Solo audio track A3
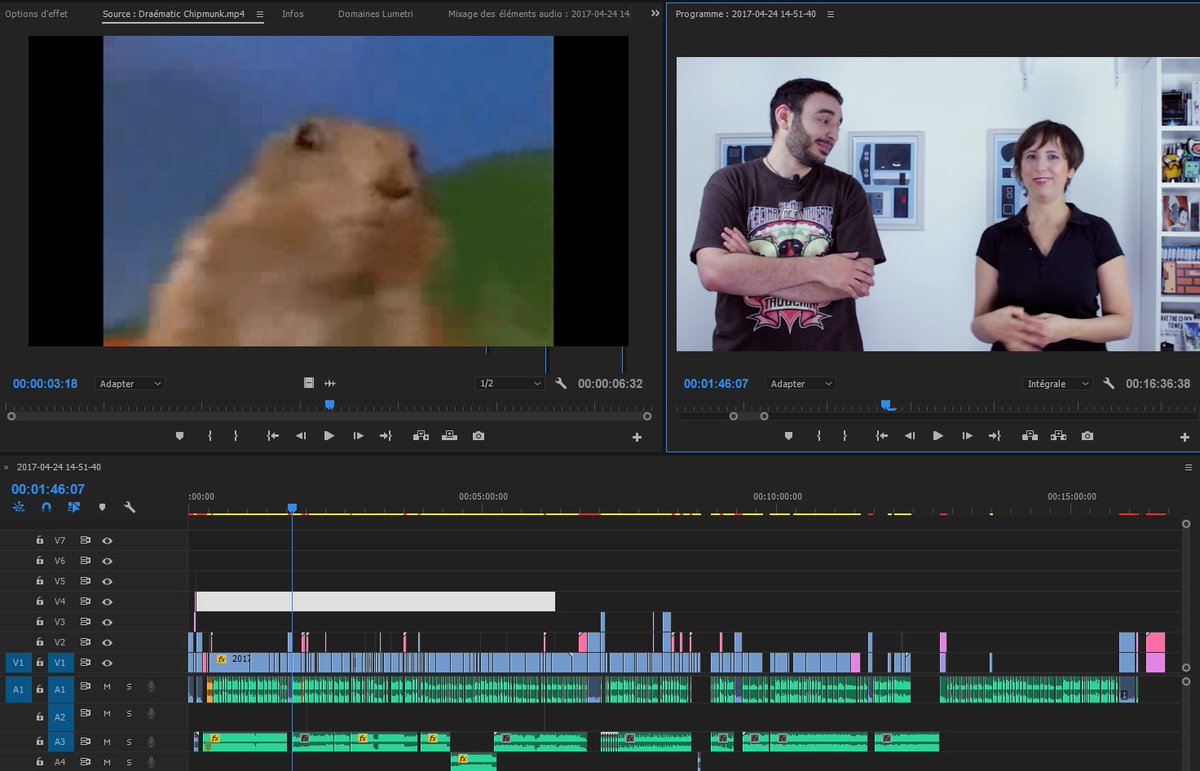Viewport: 1200px width, 771px height. (x=129, y=741)
